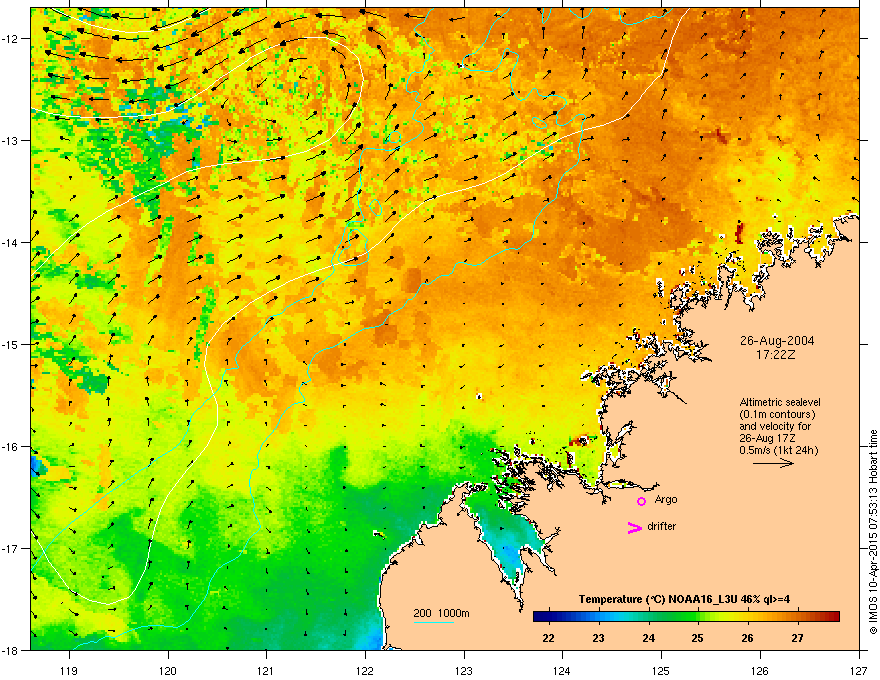
Task: Click the 0.5m/s velocity scale arrow
Action: coord(773,463)
